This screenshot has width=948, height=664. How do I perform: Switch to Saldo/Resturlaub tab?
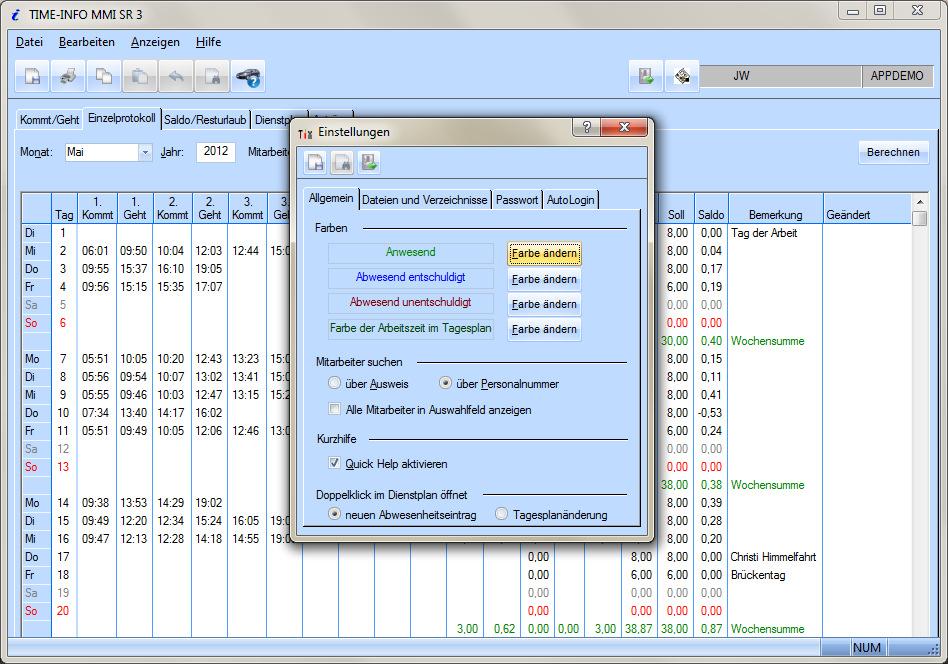point(205,120)
